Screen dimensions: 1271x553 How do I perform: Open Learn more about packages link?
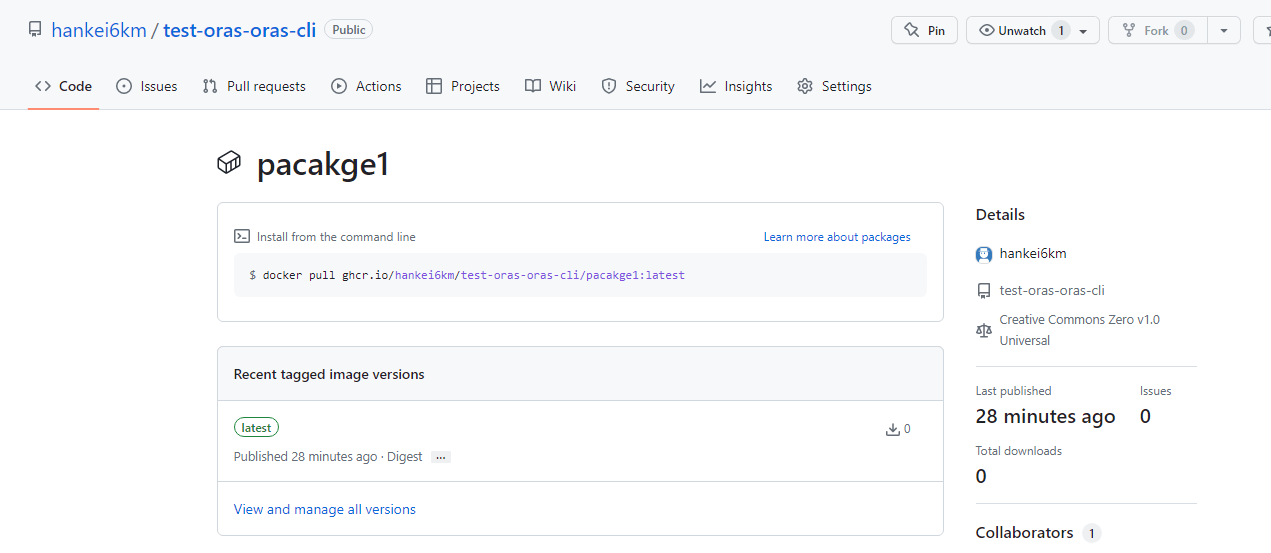pos(837,237)
